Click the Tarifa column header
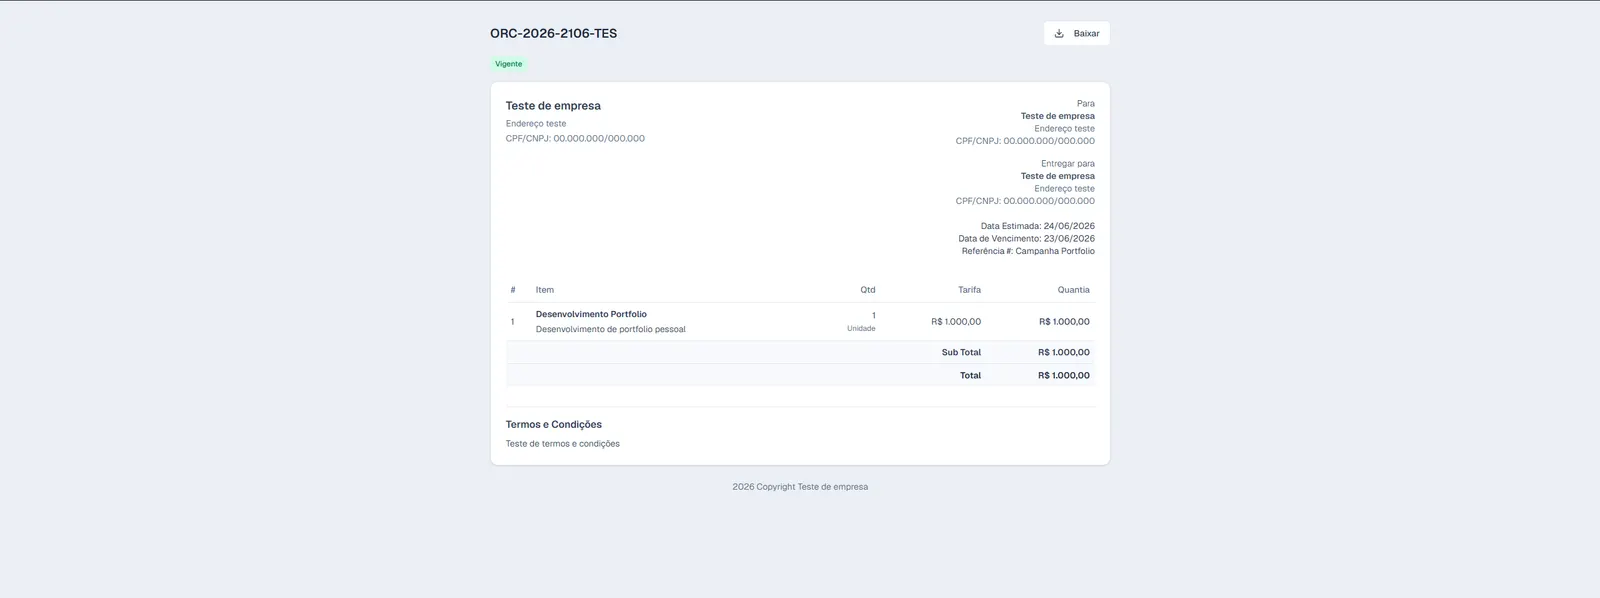The height and width of the screenshot is (598, 1600). pyautogui.click(x=969, y=290)
